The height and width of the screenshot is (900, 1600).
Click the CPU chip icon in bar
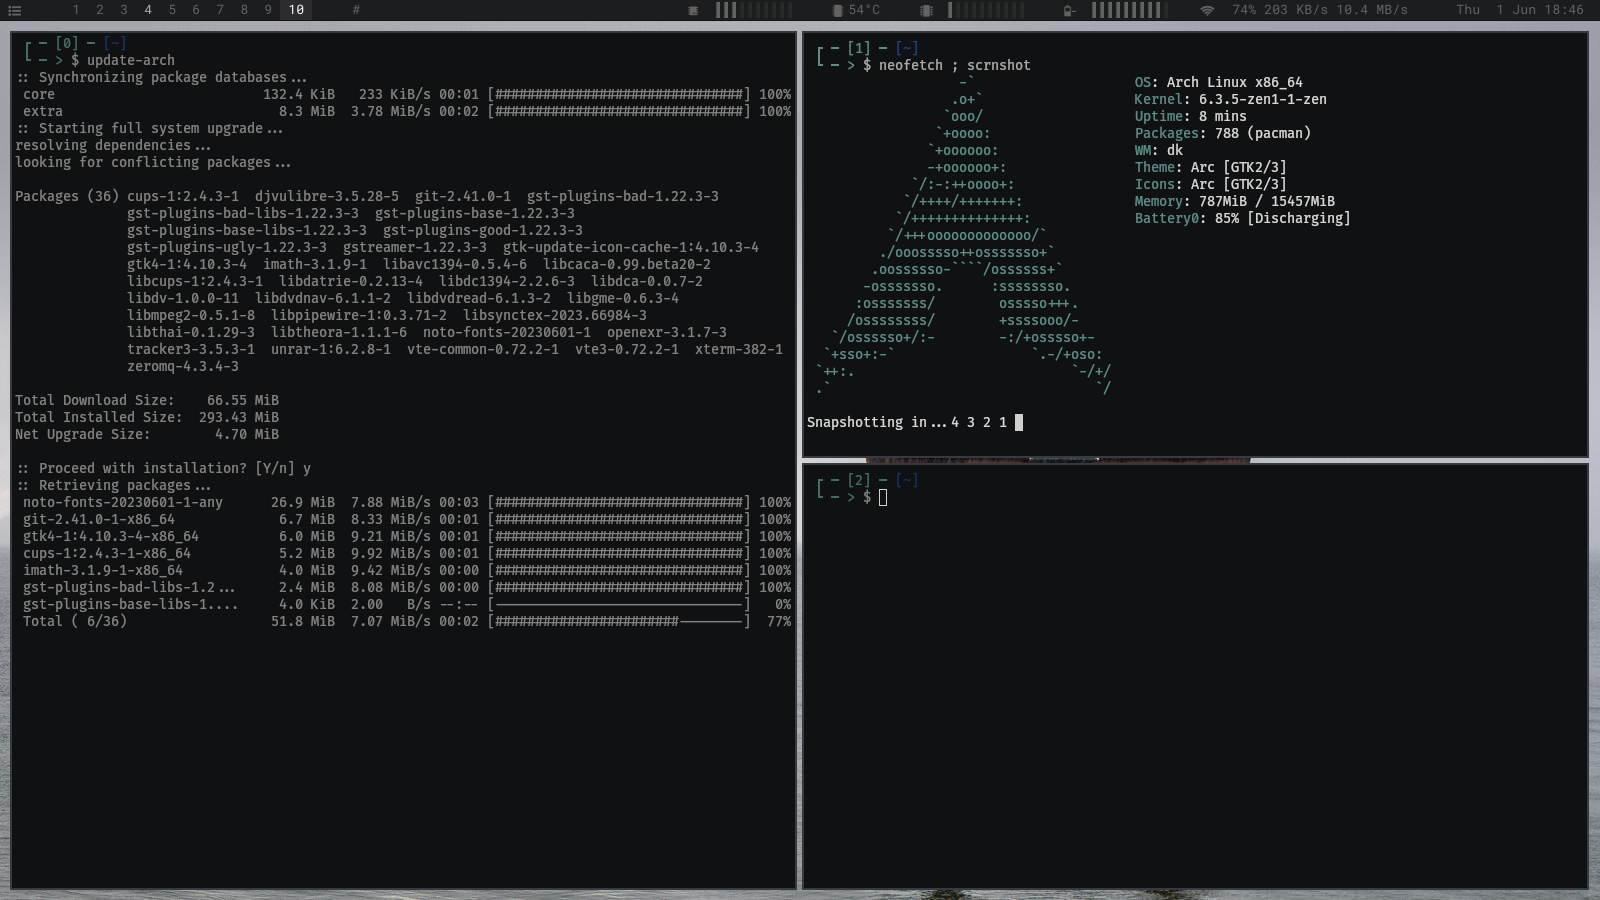click(x=926, y=10)
